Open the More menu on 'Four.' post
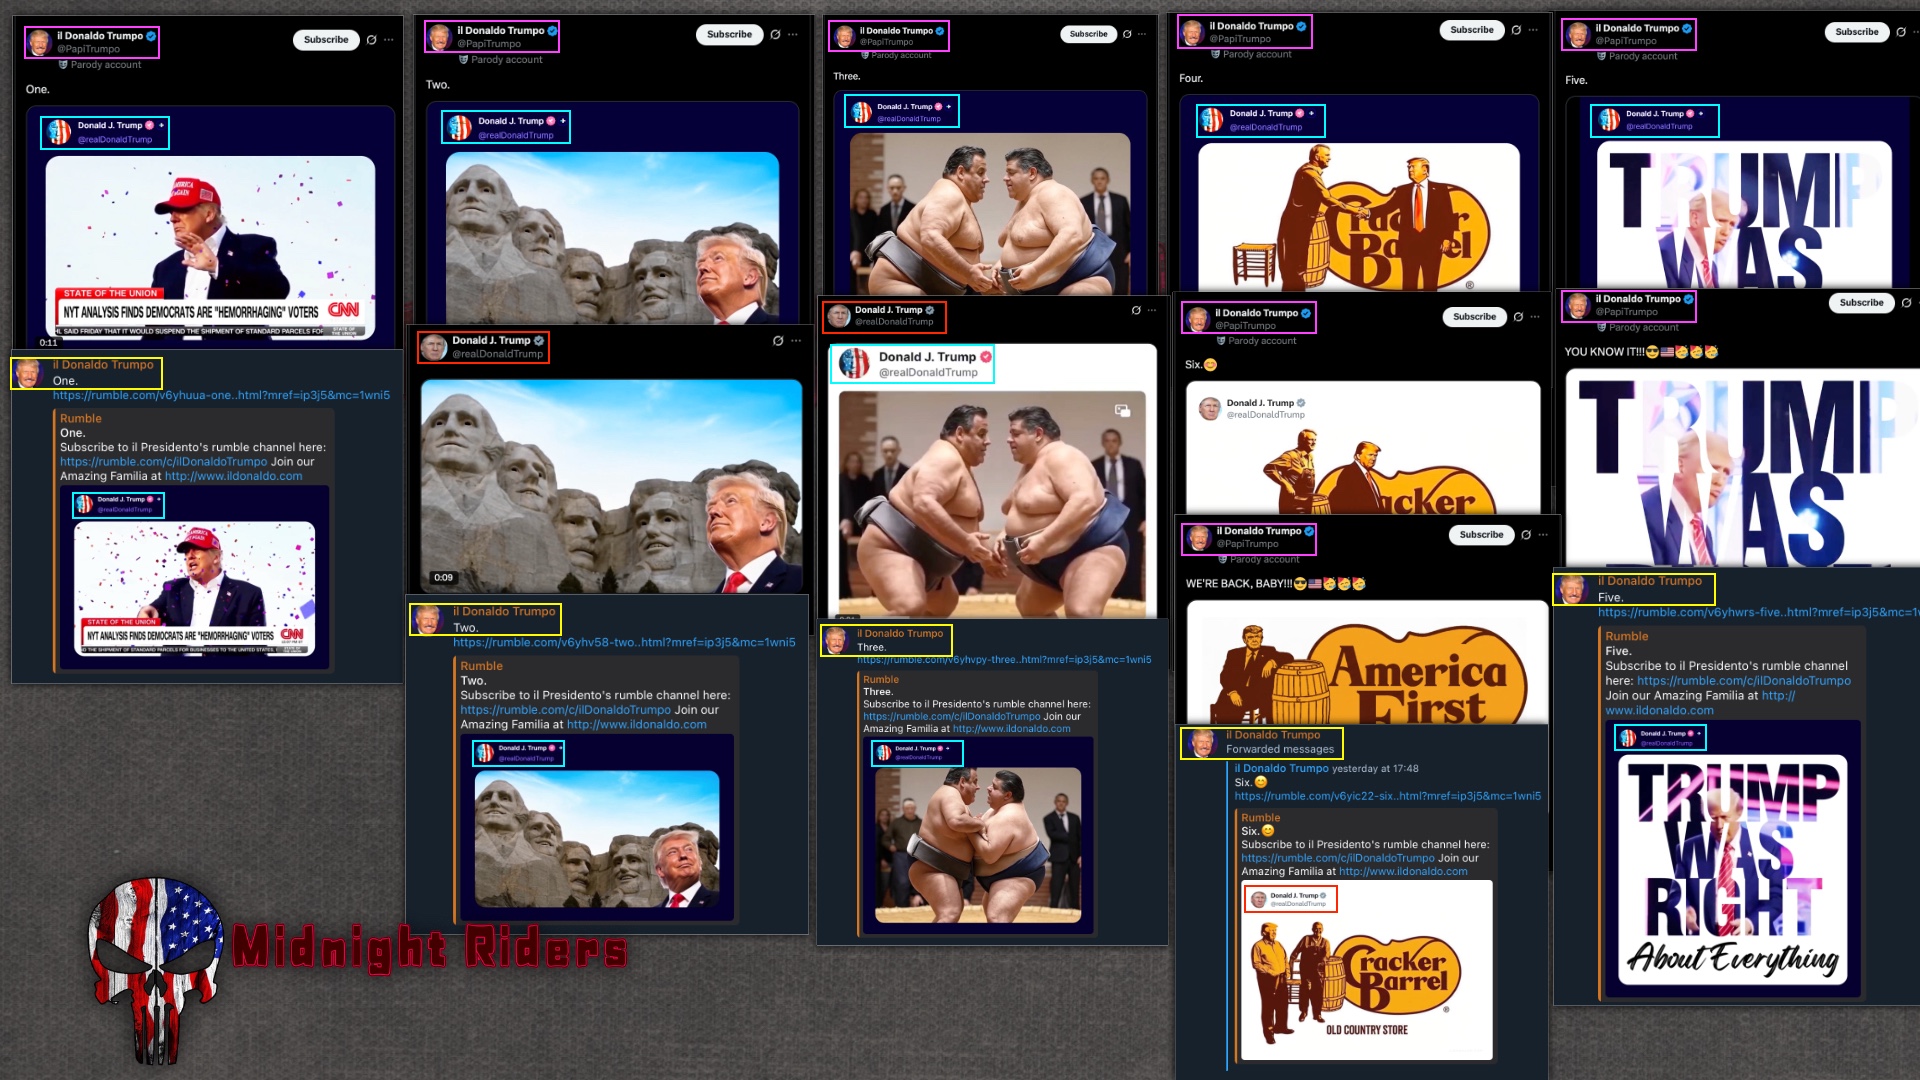The width and height of the screenshot is (1920, 1080). point(1534,30)
